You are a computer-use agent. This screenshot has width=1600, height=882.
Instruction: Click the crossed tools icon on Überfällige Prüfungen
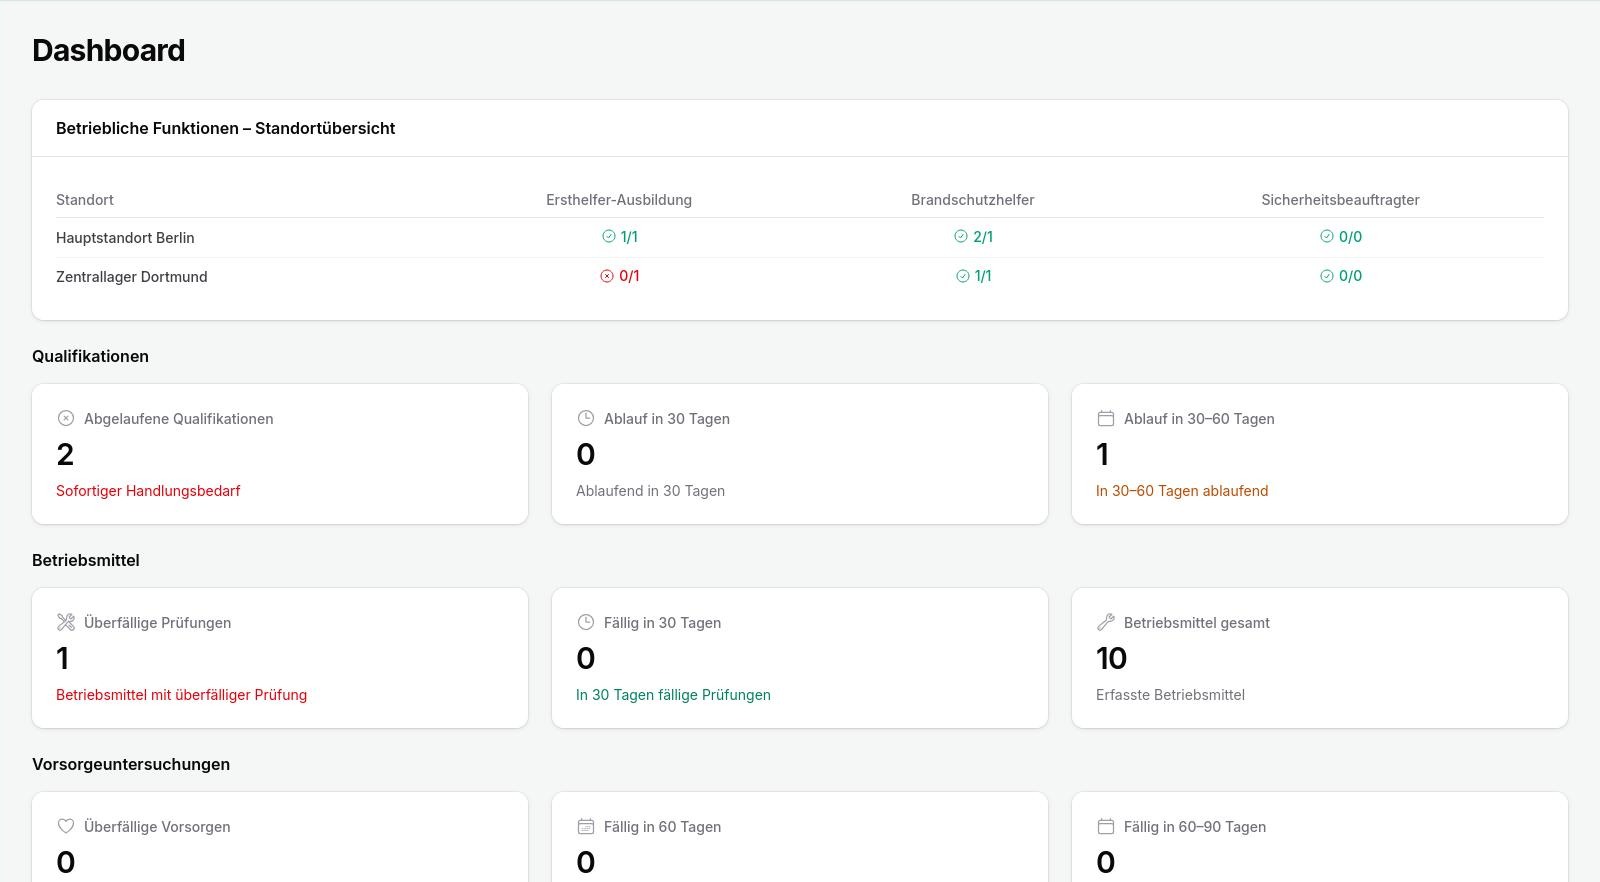(66, 622)
